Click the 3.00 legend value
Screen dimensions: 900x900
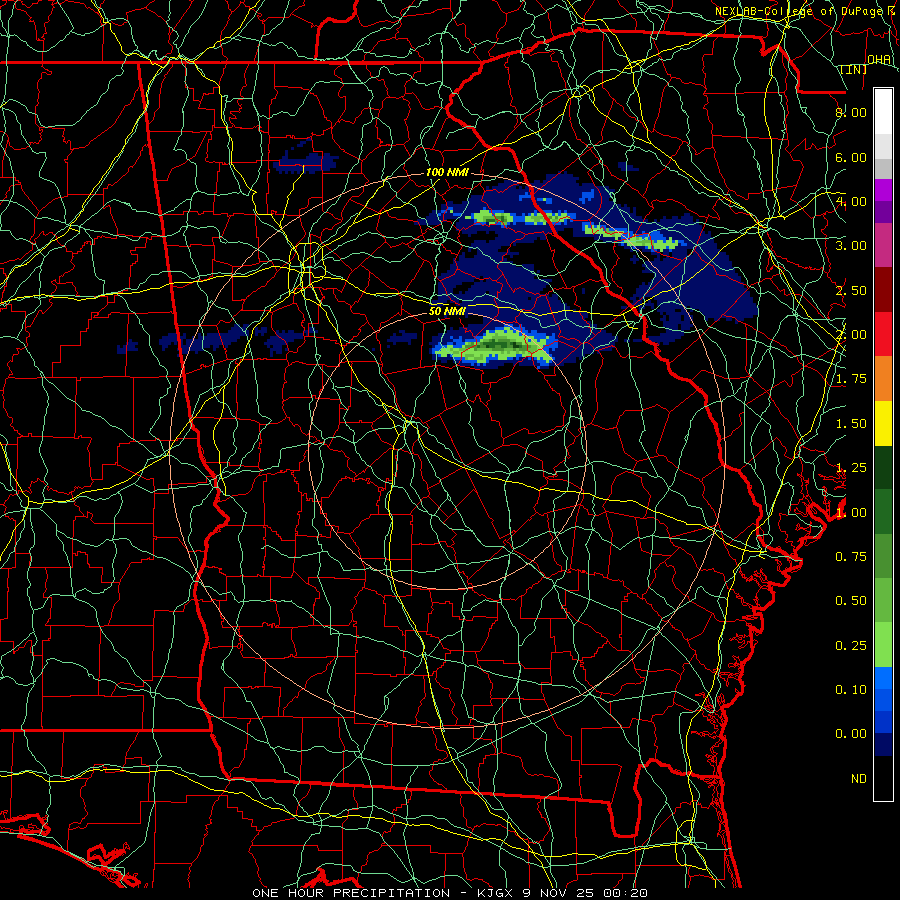pyautogui.click(x=851, y=246)
